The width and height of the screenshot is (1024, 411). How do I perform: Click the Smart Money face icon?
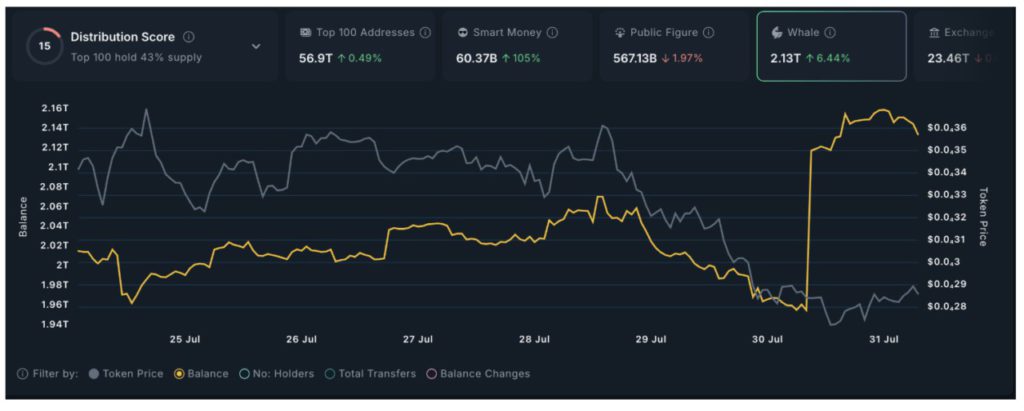[463, 33]
